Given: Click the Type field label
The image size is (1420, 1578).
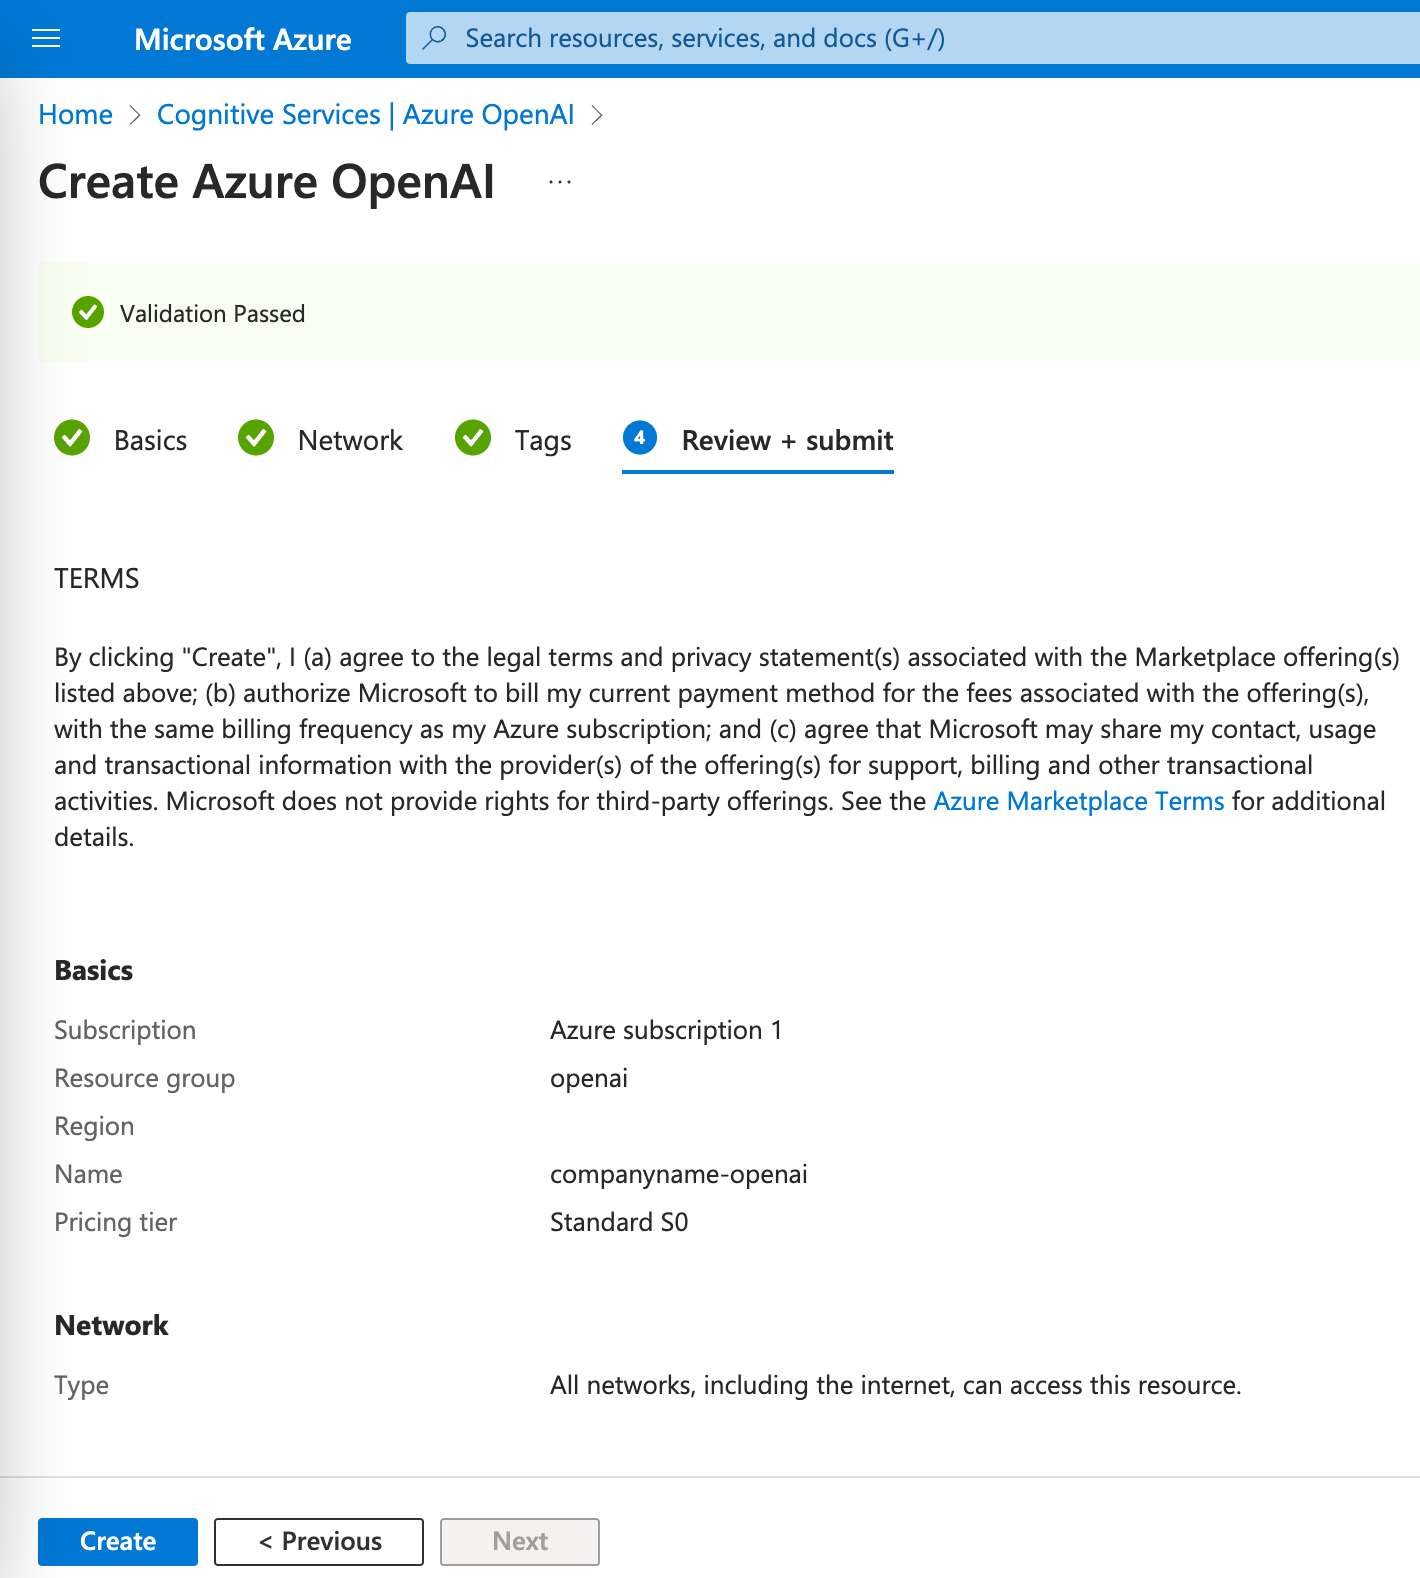Looking at the screenshot, I should pos(81,1385).
